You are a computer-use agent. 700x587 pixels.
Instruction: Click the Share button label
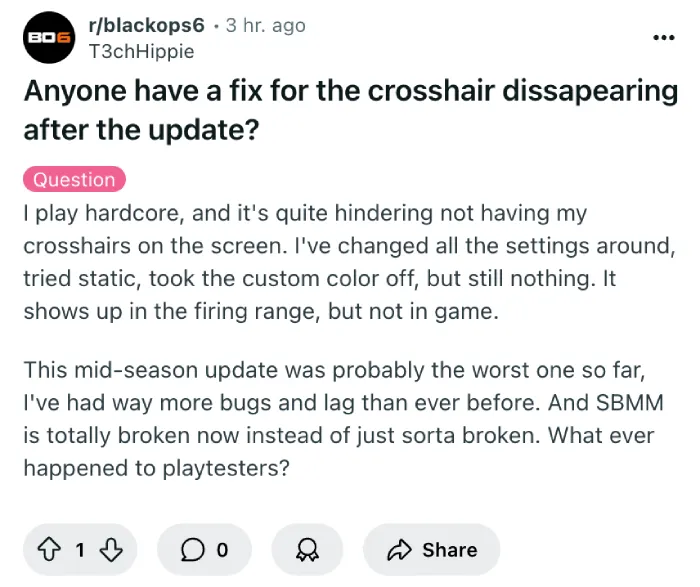450,550
